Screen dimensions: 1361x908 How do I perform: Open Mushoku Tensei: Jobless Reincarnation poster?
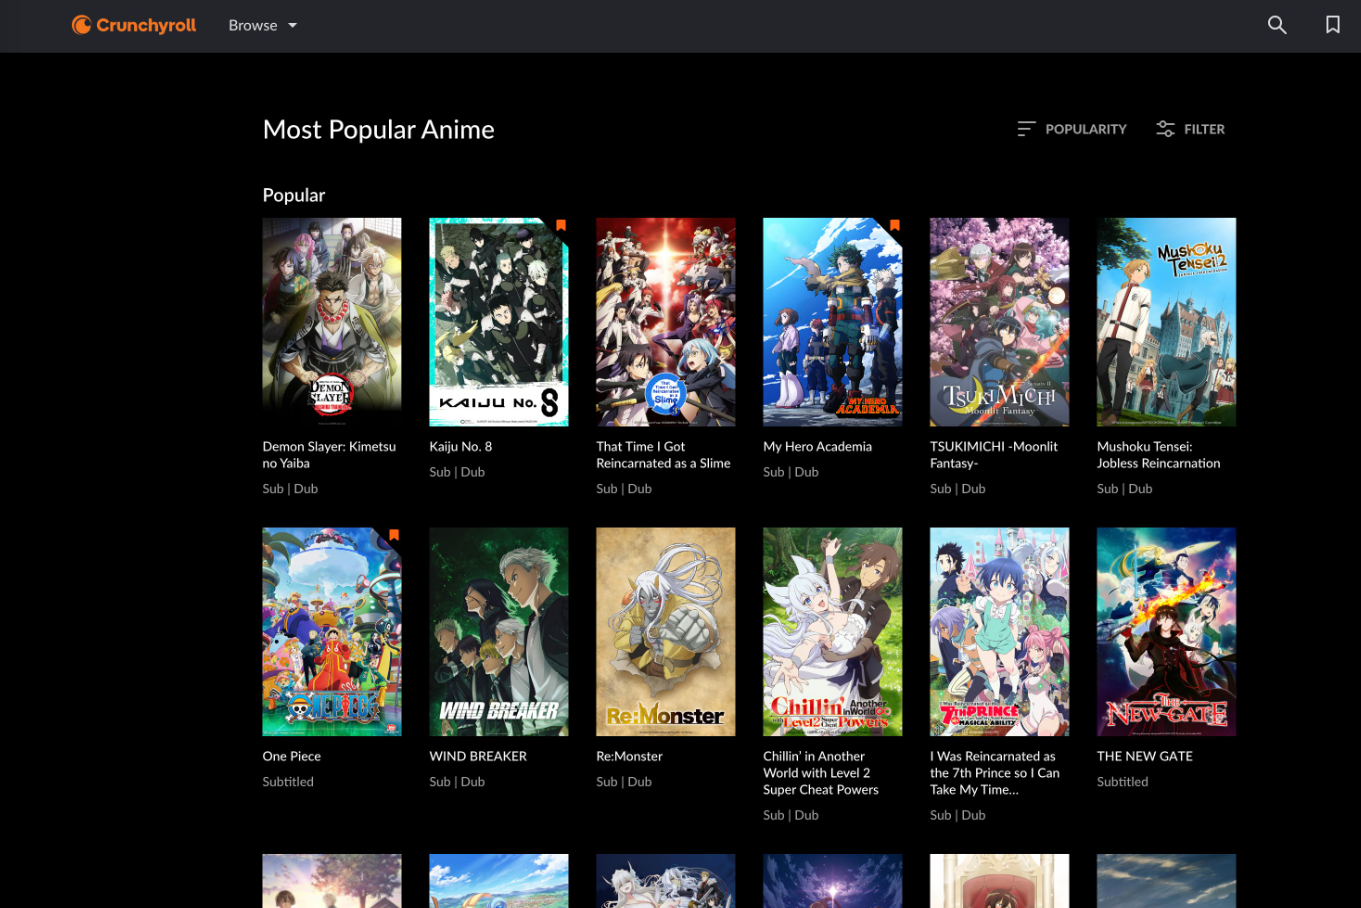1167,322
